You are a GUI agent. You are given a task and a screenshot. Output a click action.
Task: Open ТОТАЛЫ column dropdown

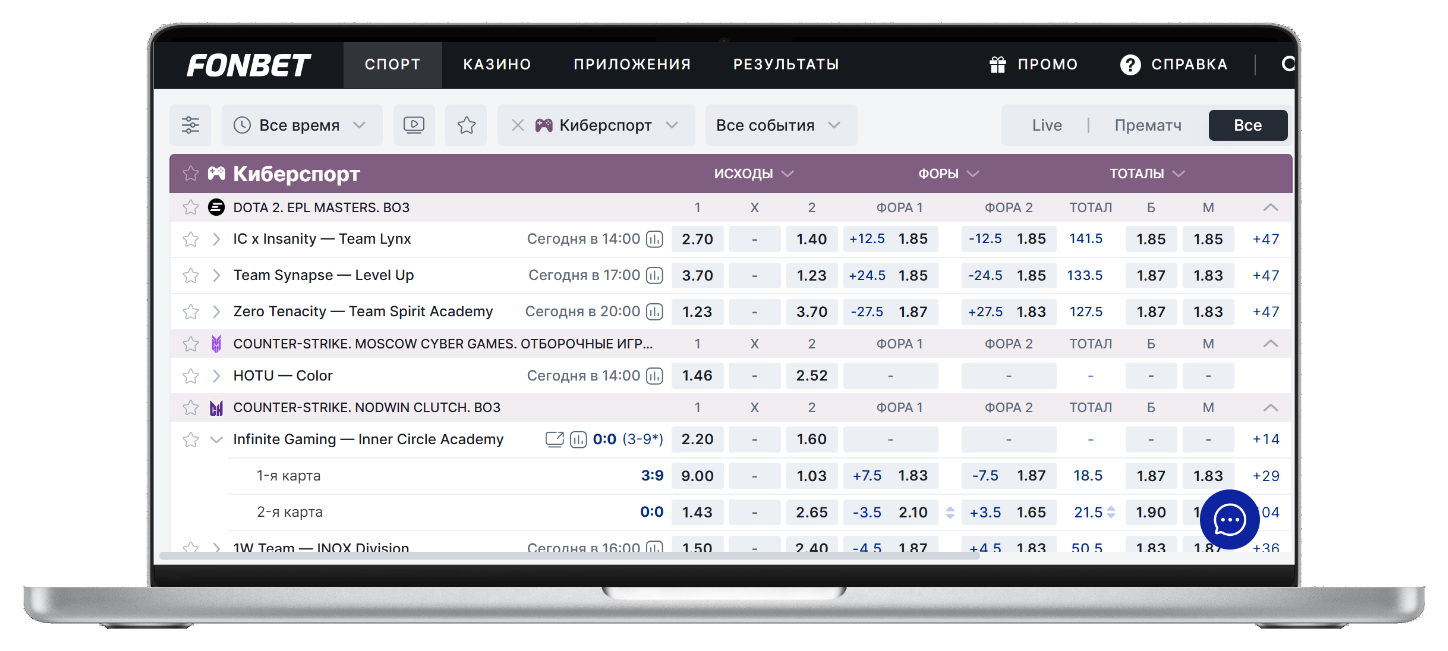pos(1147,174)
